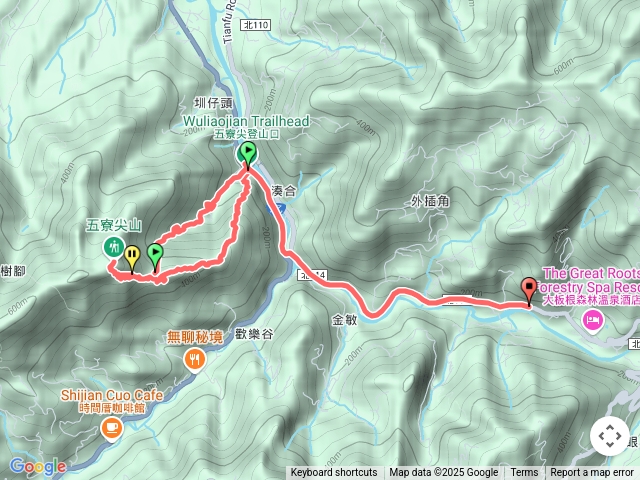Click the 北110 road shield

(255, 25)
